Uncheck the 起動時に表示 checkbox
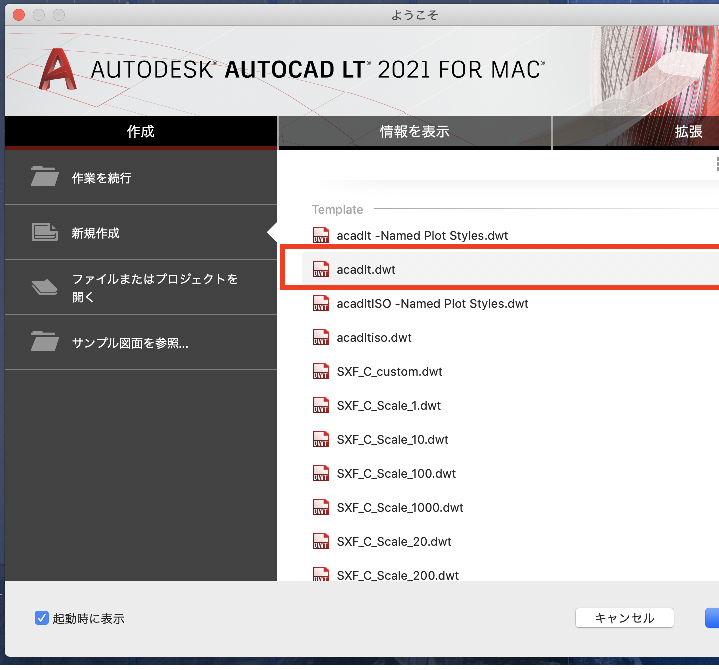 point(42,618)
